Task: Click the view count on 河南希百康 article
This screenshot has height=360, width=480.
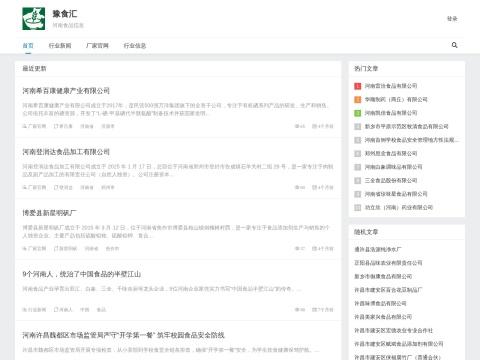Action: [x=300, y=126]
